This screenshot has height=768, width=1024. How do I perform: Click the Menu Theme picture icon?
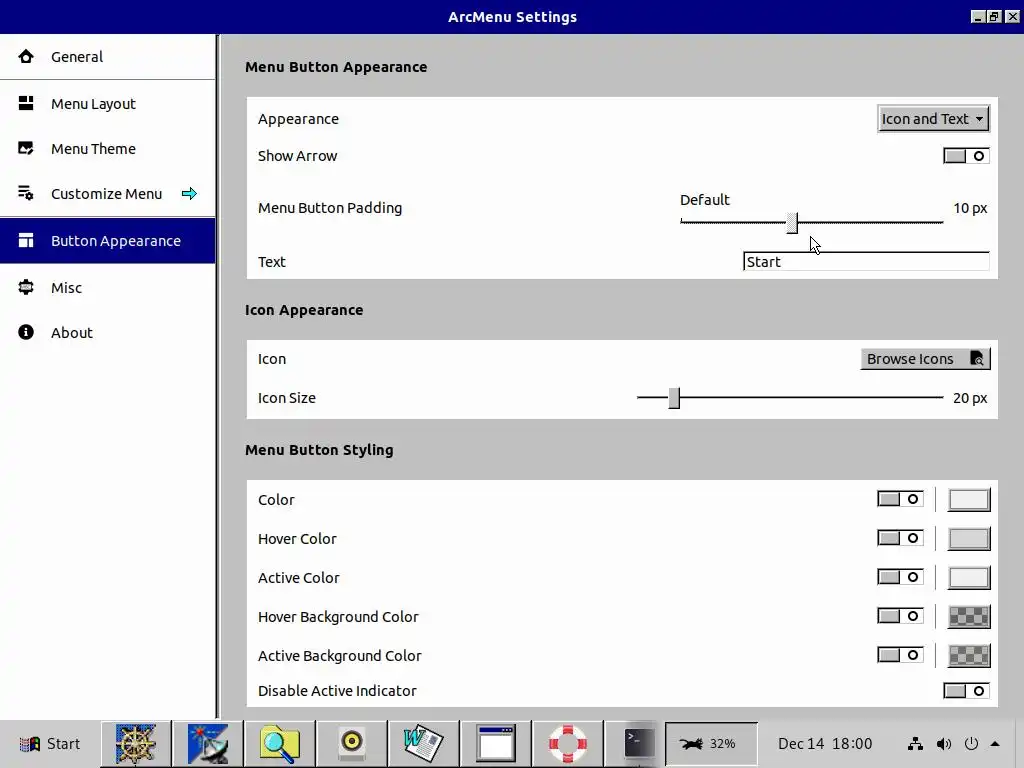[x=25, y=148]
